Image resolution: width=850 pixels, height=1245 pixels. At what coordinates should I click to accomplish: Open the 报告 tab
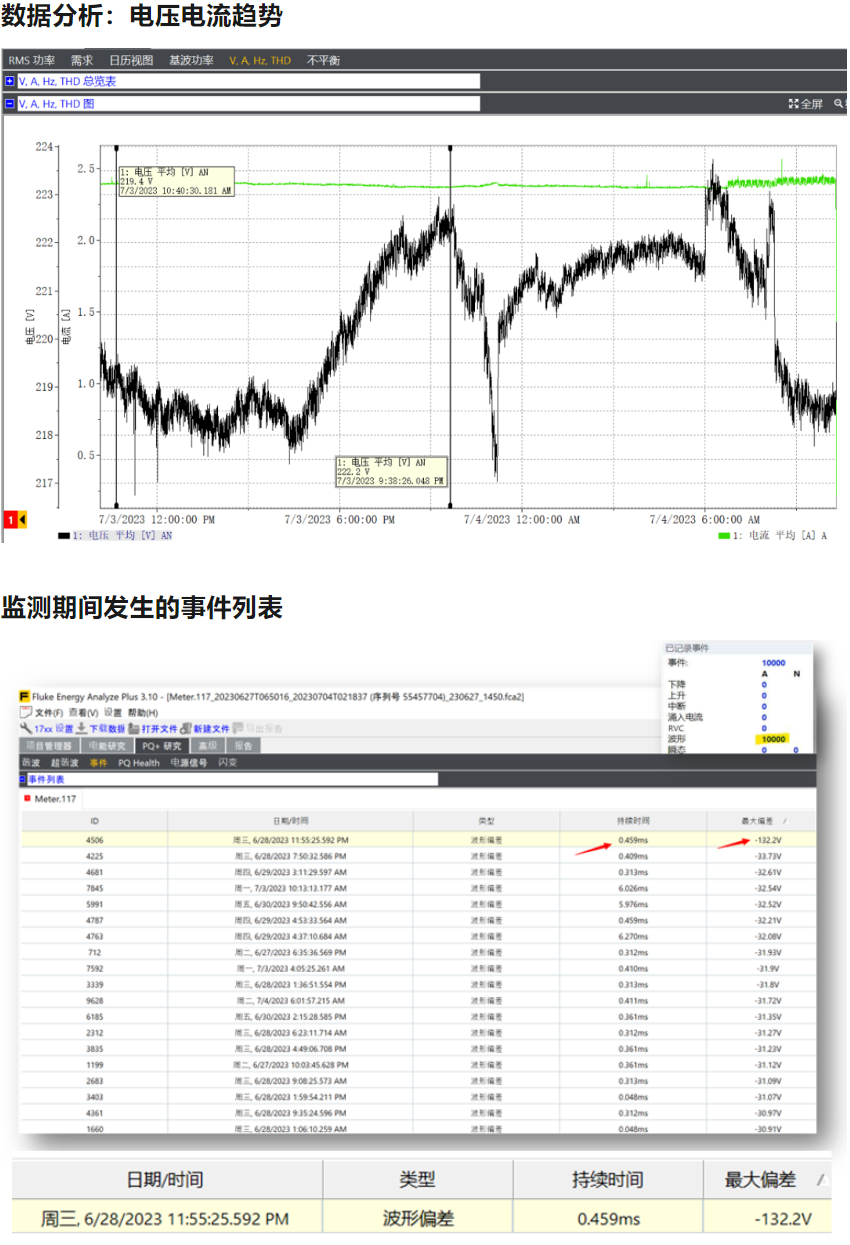coord(243,745)
